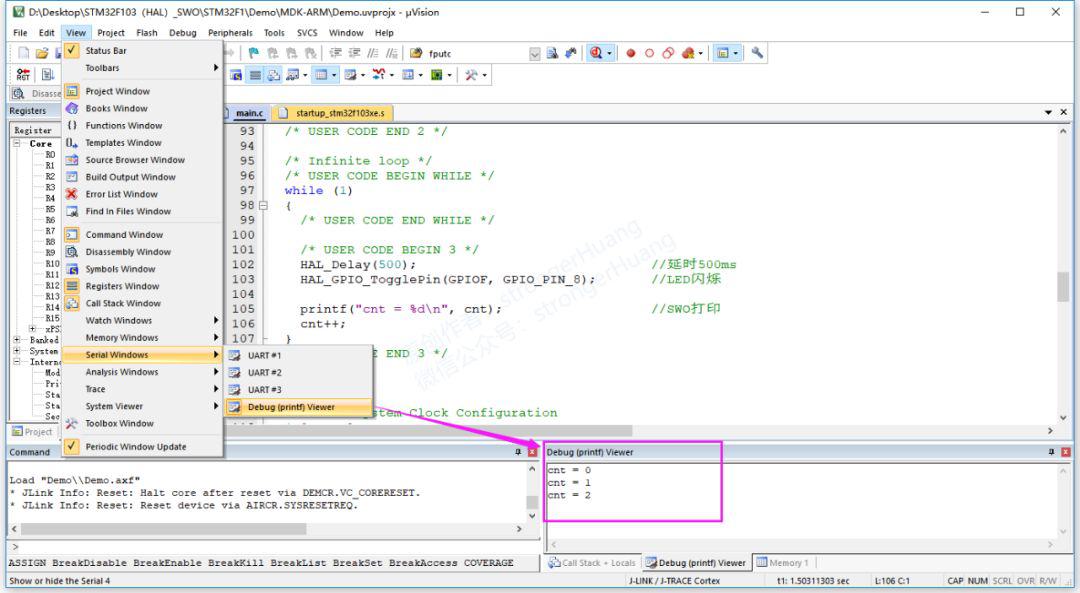The image size is (1080, 593).
Task: Click the Comment selection icon
Action: click(373, 53)
